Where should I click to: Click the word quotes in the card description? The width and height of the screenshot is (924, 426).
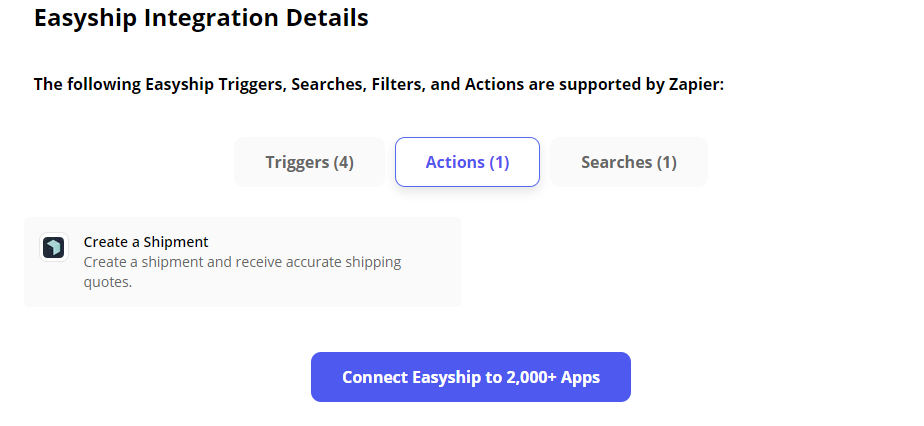pyautogui.click(x=108, y=282)
